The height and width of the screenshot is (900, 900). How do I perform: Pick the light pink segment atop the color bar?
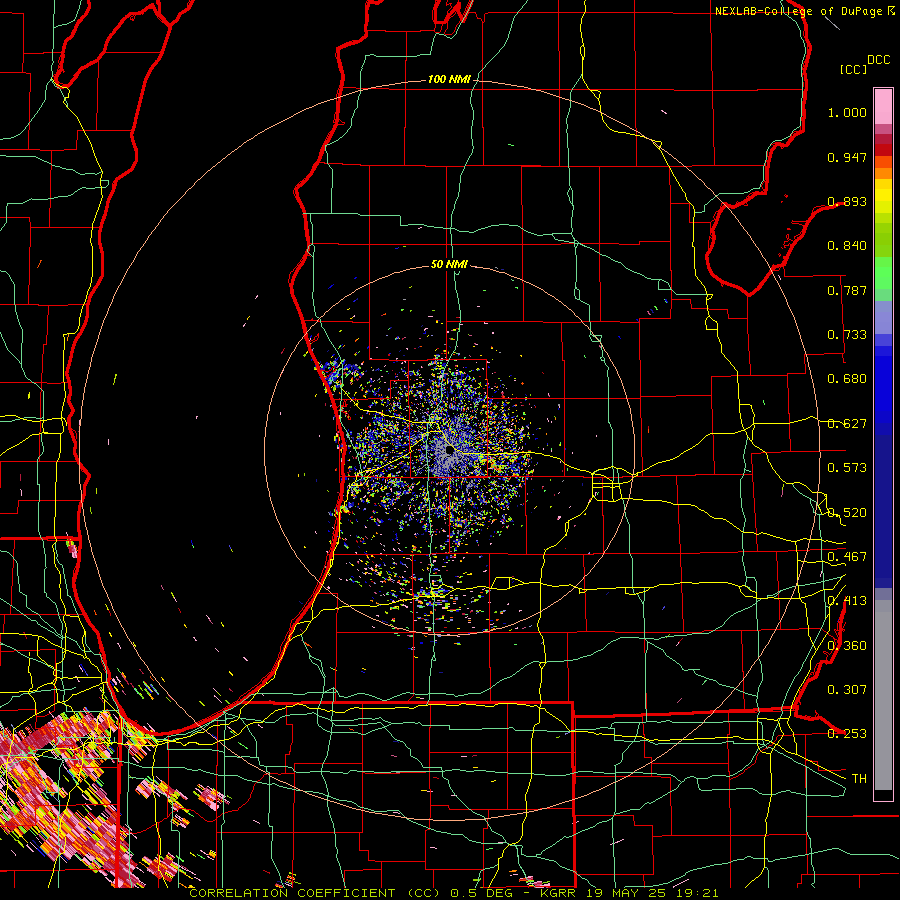883,107
